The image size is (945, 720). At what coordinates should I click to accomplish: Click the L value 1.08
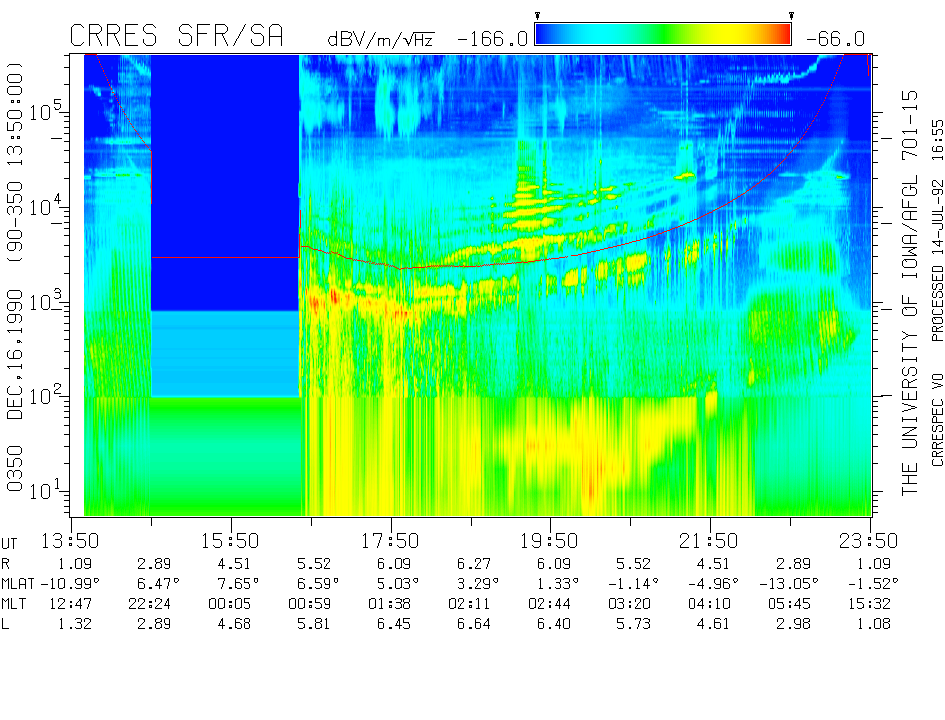click(873, 624)
